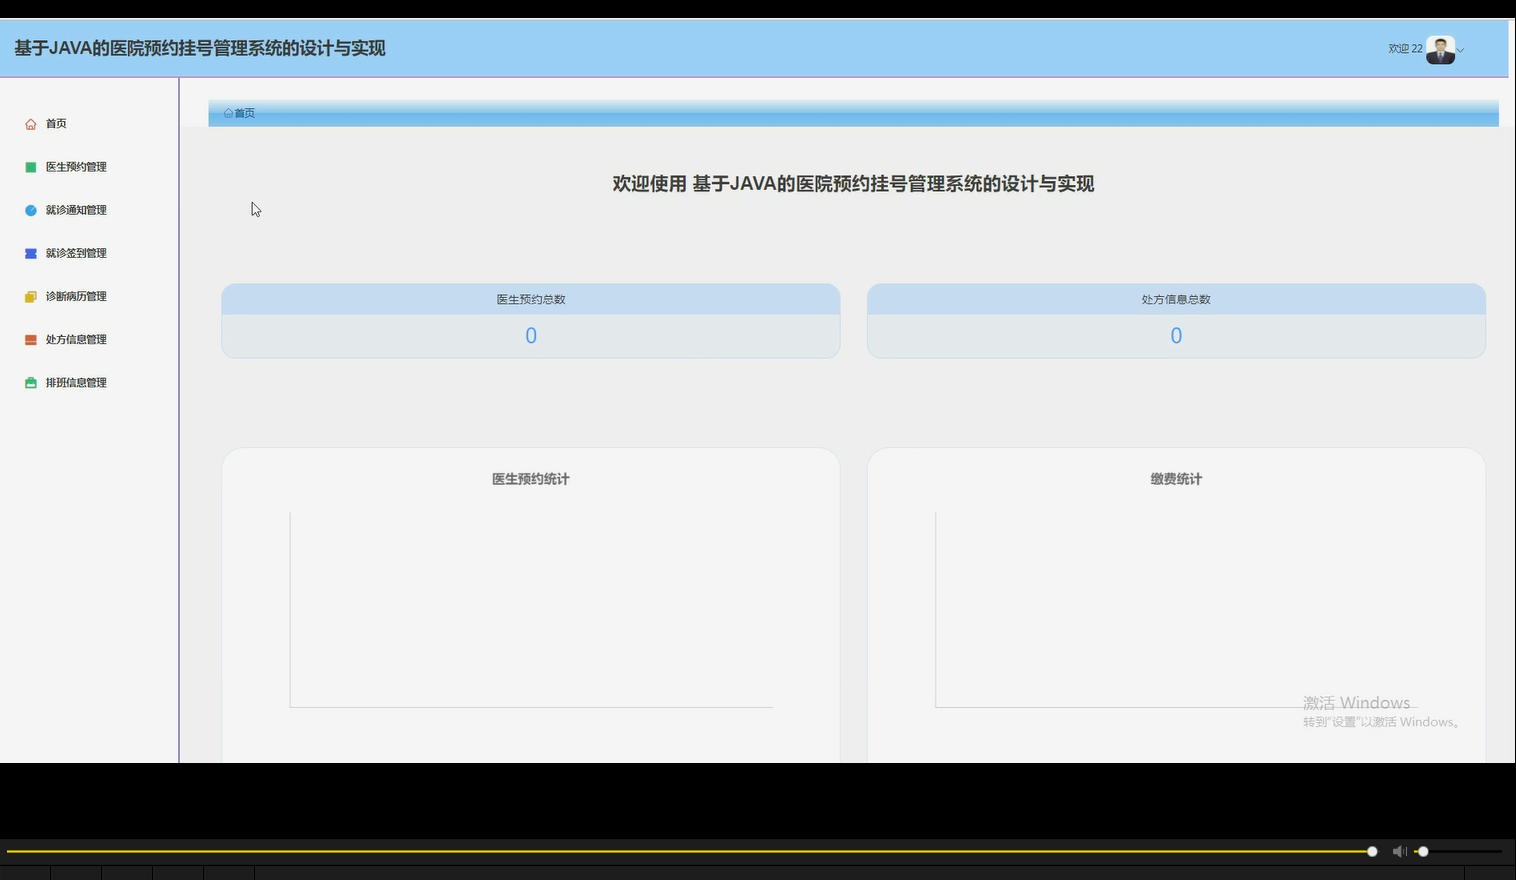Click the 欢迎 22 user label

(1405, 48)
